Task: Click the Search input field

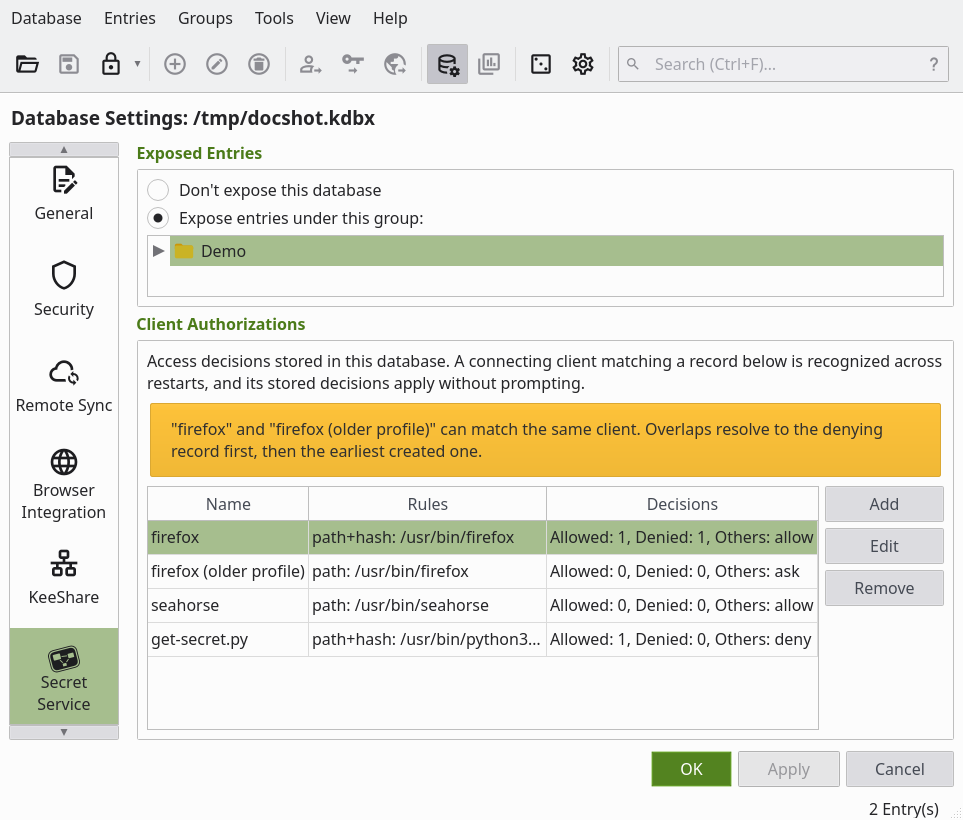Action: (x=783, y=64)
